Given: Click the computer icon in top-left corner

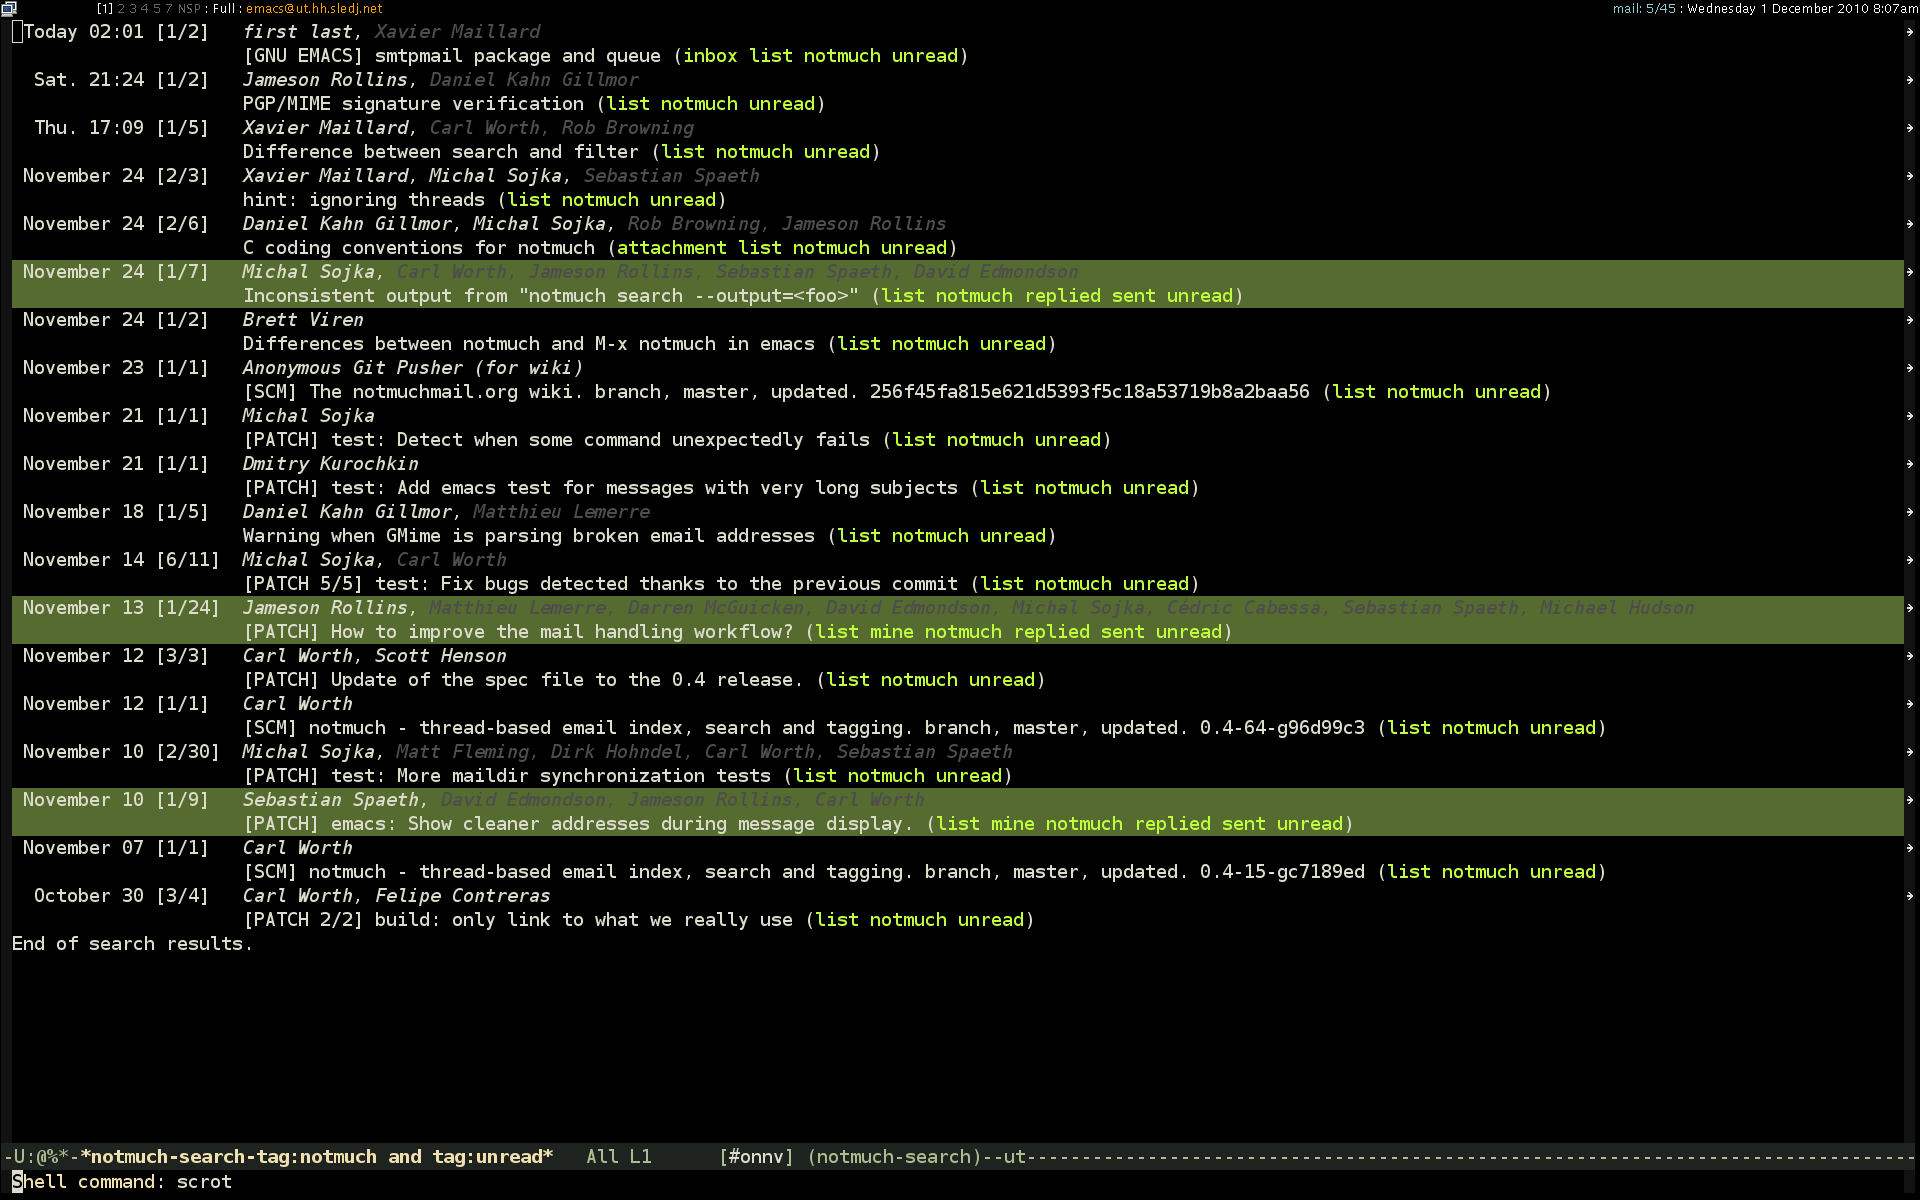Looking at the screenshot, I should 8,8.
